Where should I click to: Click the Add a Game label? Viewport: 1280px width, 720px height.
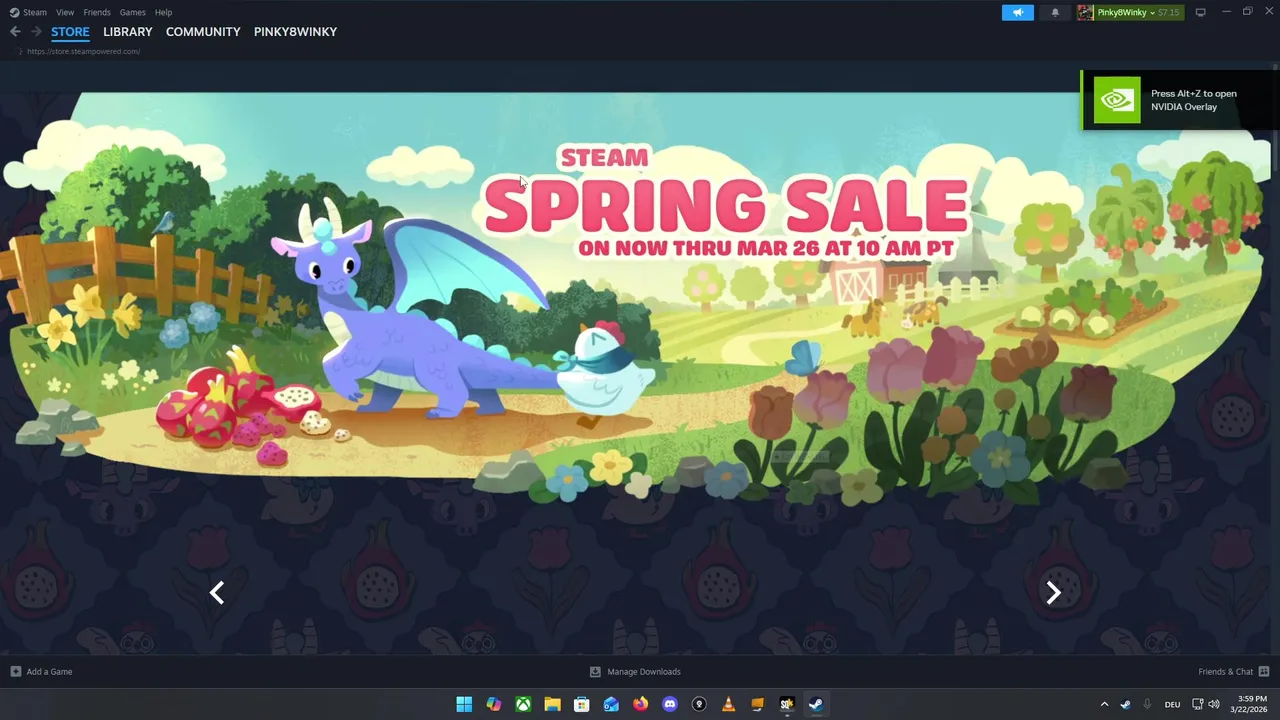[x=49, y=671]
